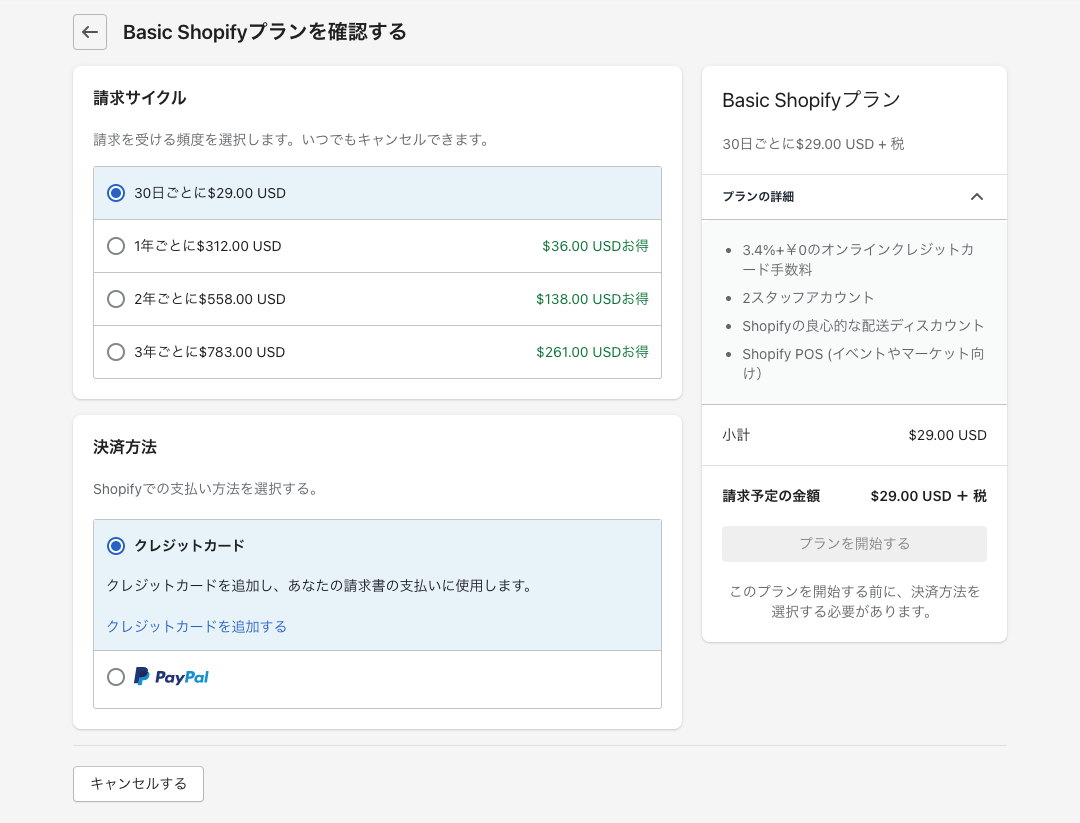Click the $261.00 USDお得 savings label

click(x=592, y=352)
